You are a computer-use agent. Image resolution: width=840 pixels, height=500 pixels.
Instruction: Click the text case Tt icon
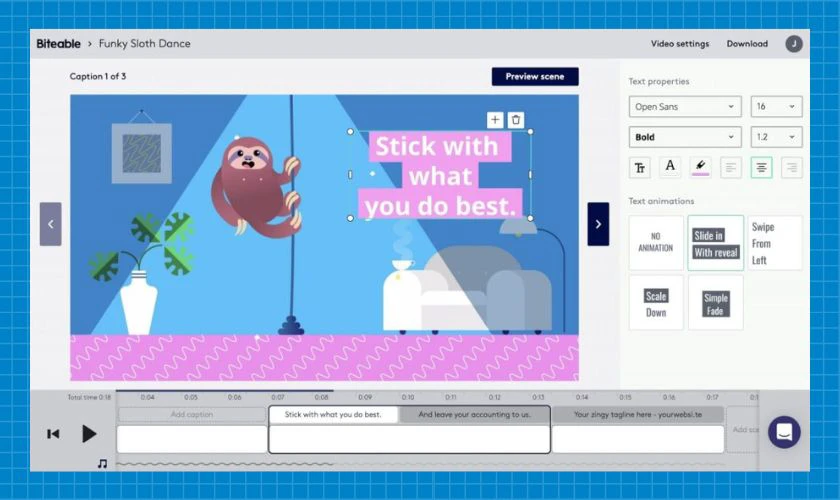(640, 168)
